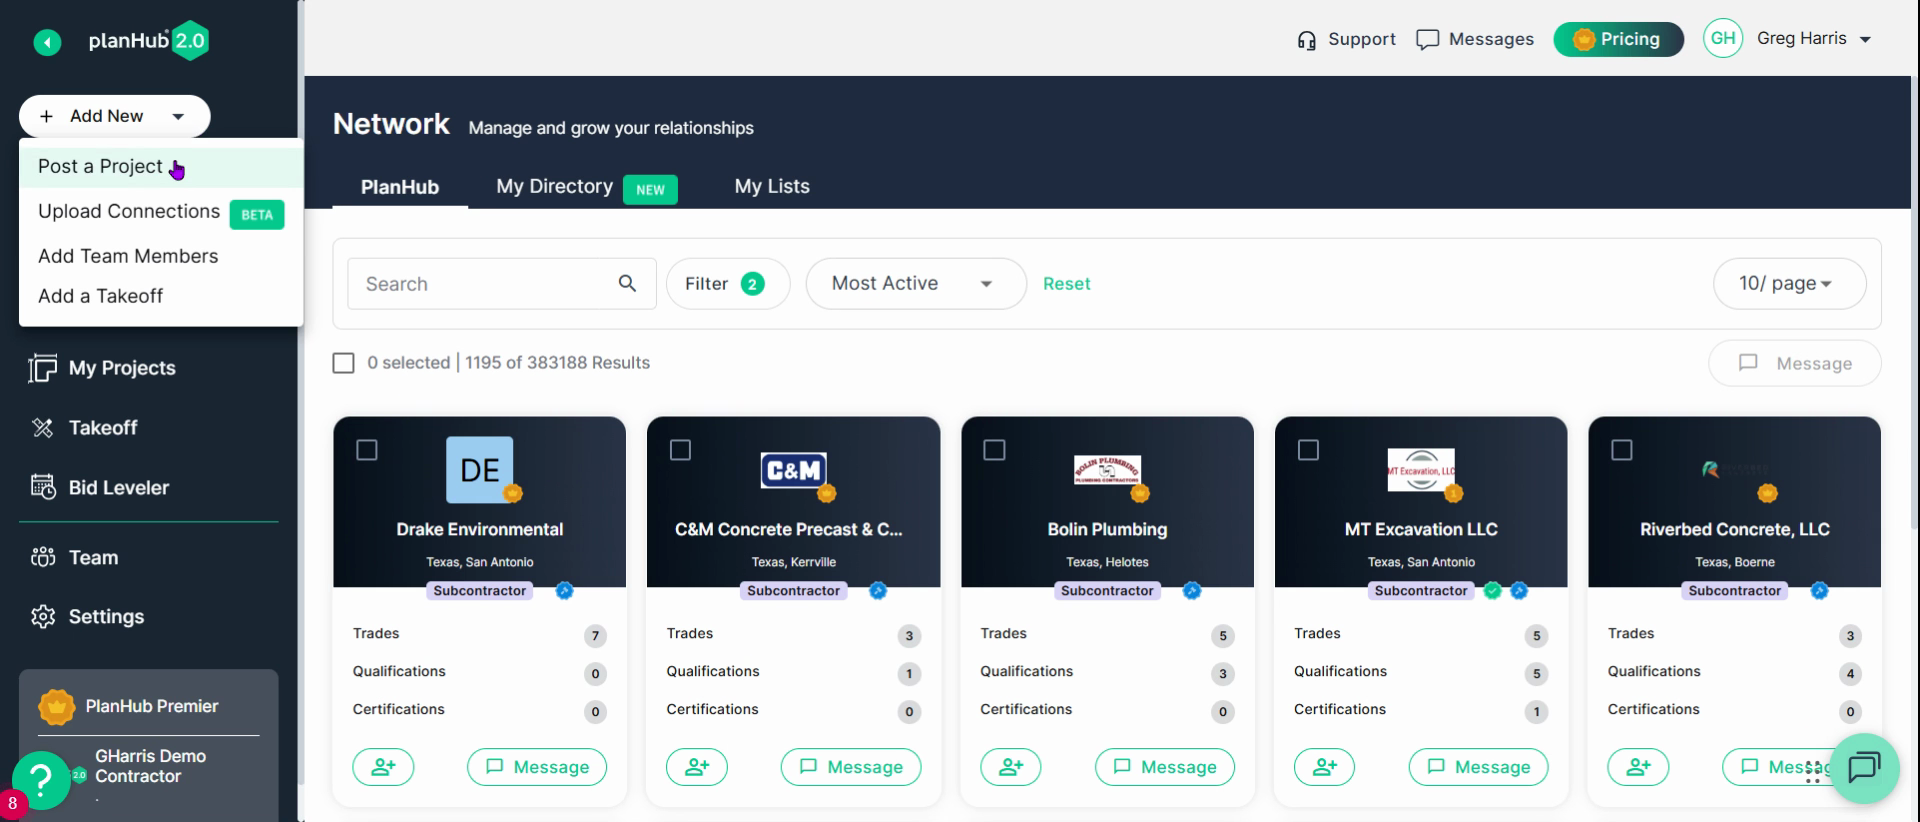The image size is (1920, 822).
Task: Add Riverbed Concrete as connection
Action: pos(1638,767)
